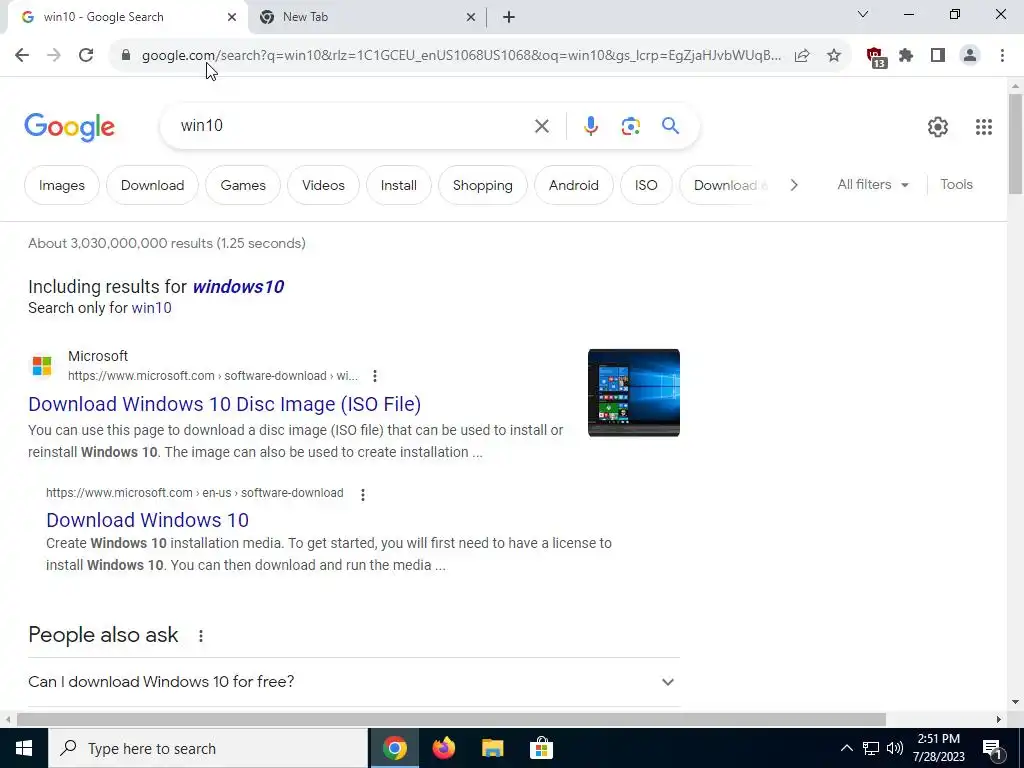Screen dimensions: 1024x768
Task: Click the Windows 10 laptop thumbnail
Action: tap(633, 392)
